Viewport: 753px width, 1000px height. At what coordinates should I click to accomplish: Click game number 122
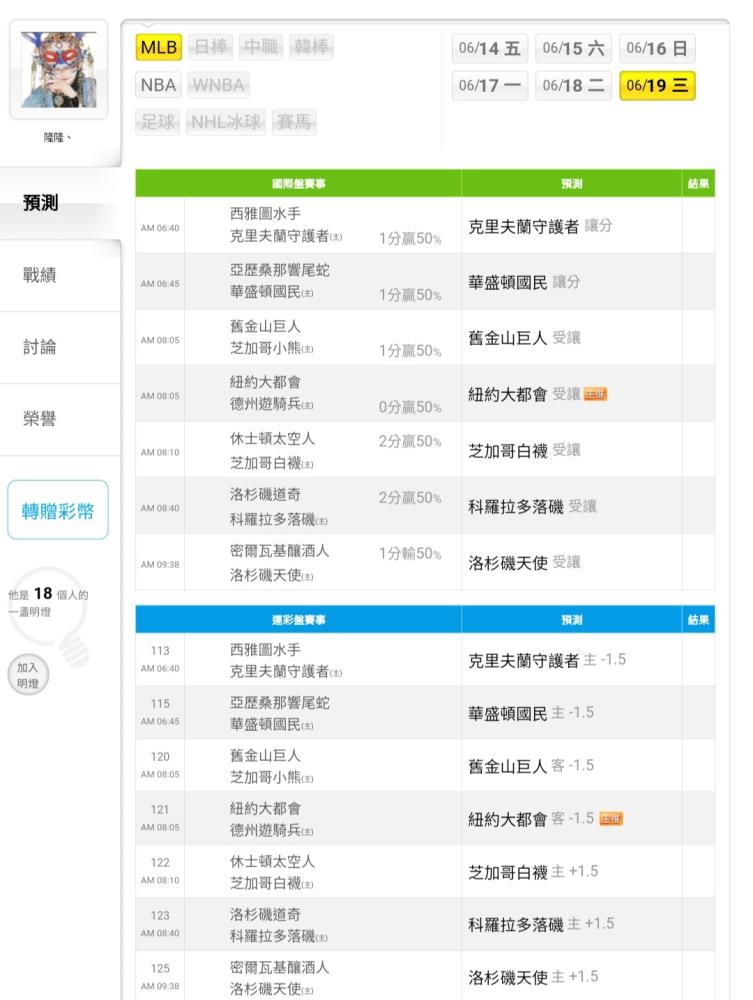(160, 863)
